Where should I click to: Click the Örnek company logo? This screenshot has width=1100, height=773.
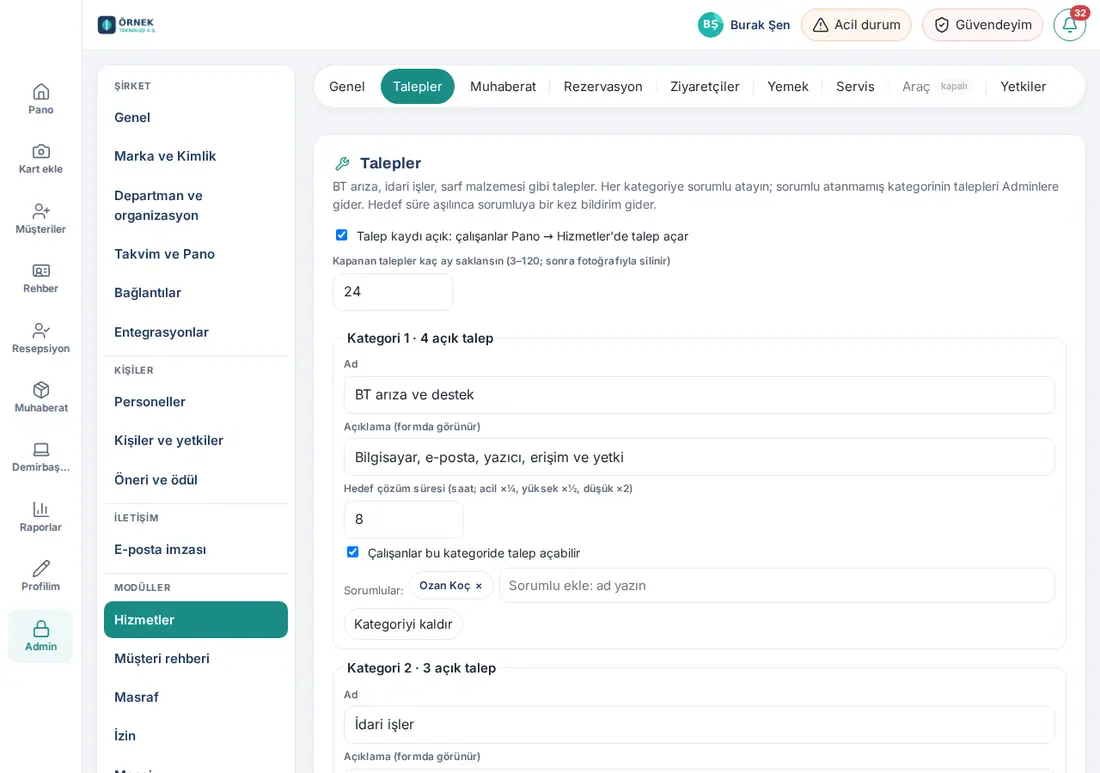pyautogui.click(x=127, y=25)
